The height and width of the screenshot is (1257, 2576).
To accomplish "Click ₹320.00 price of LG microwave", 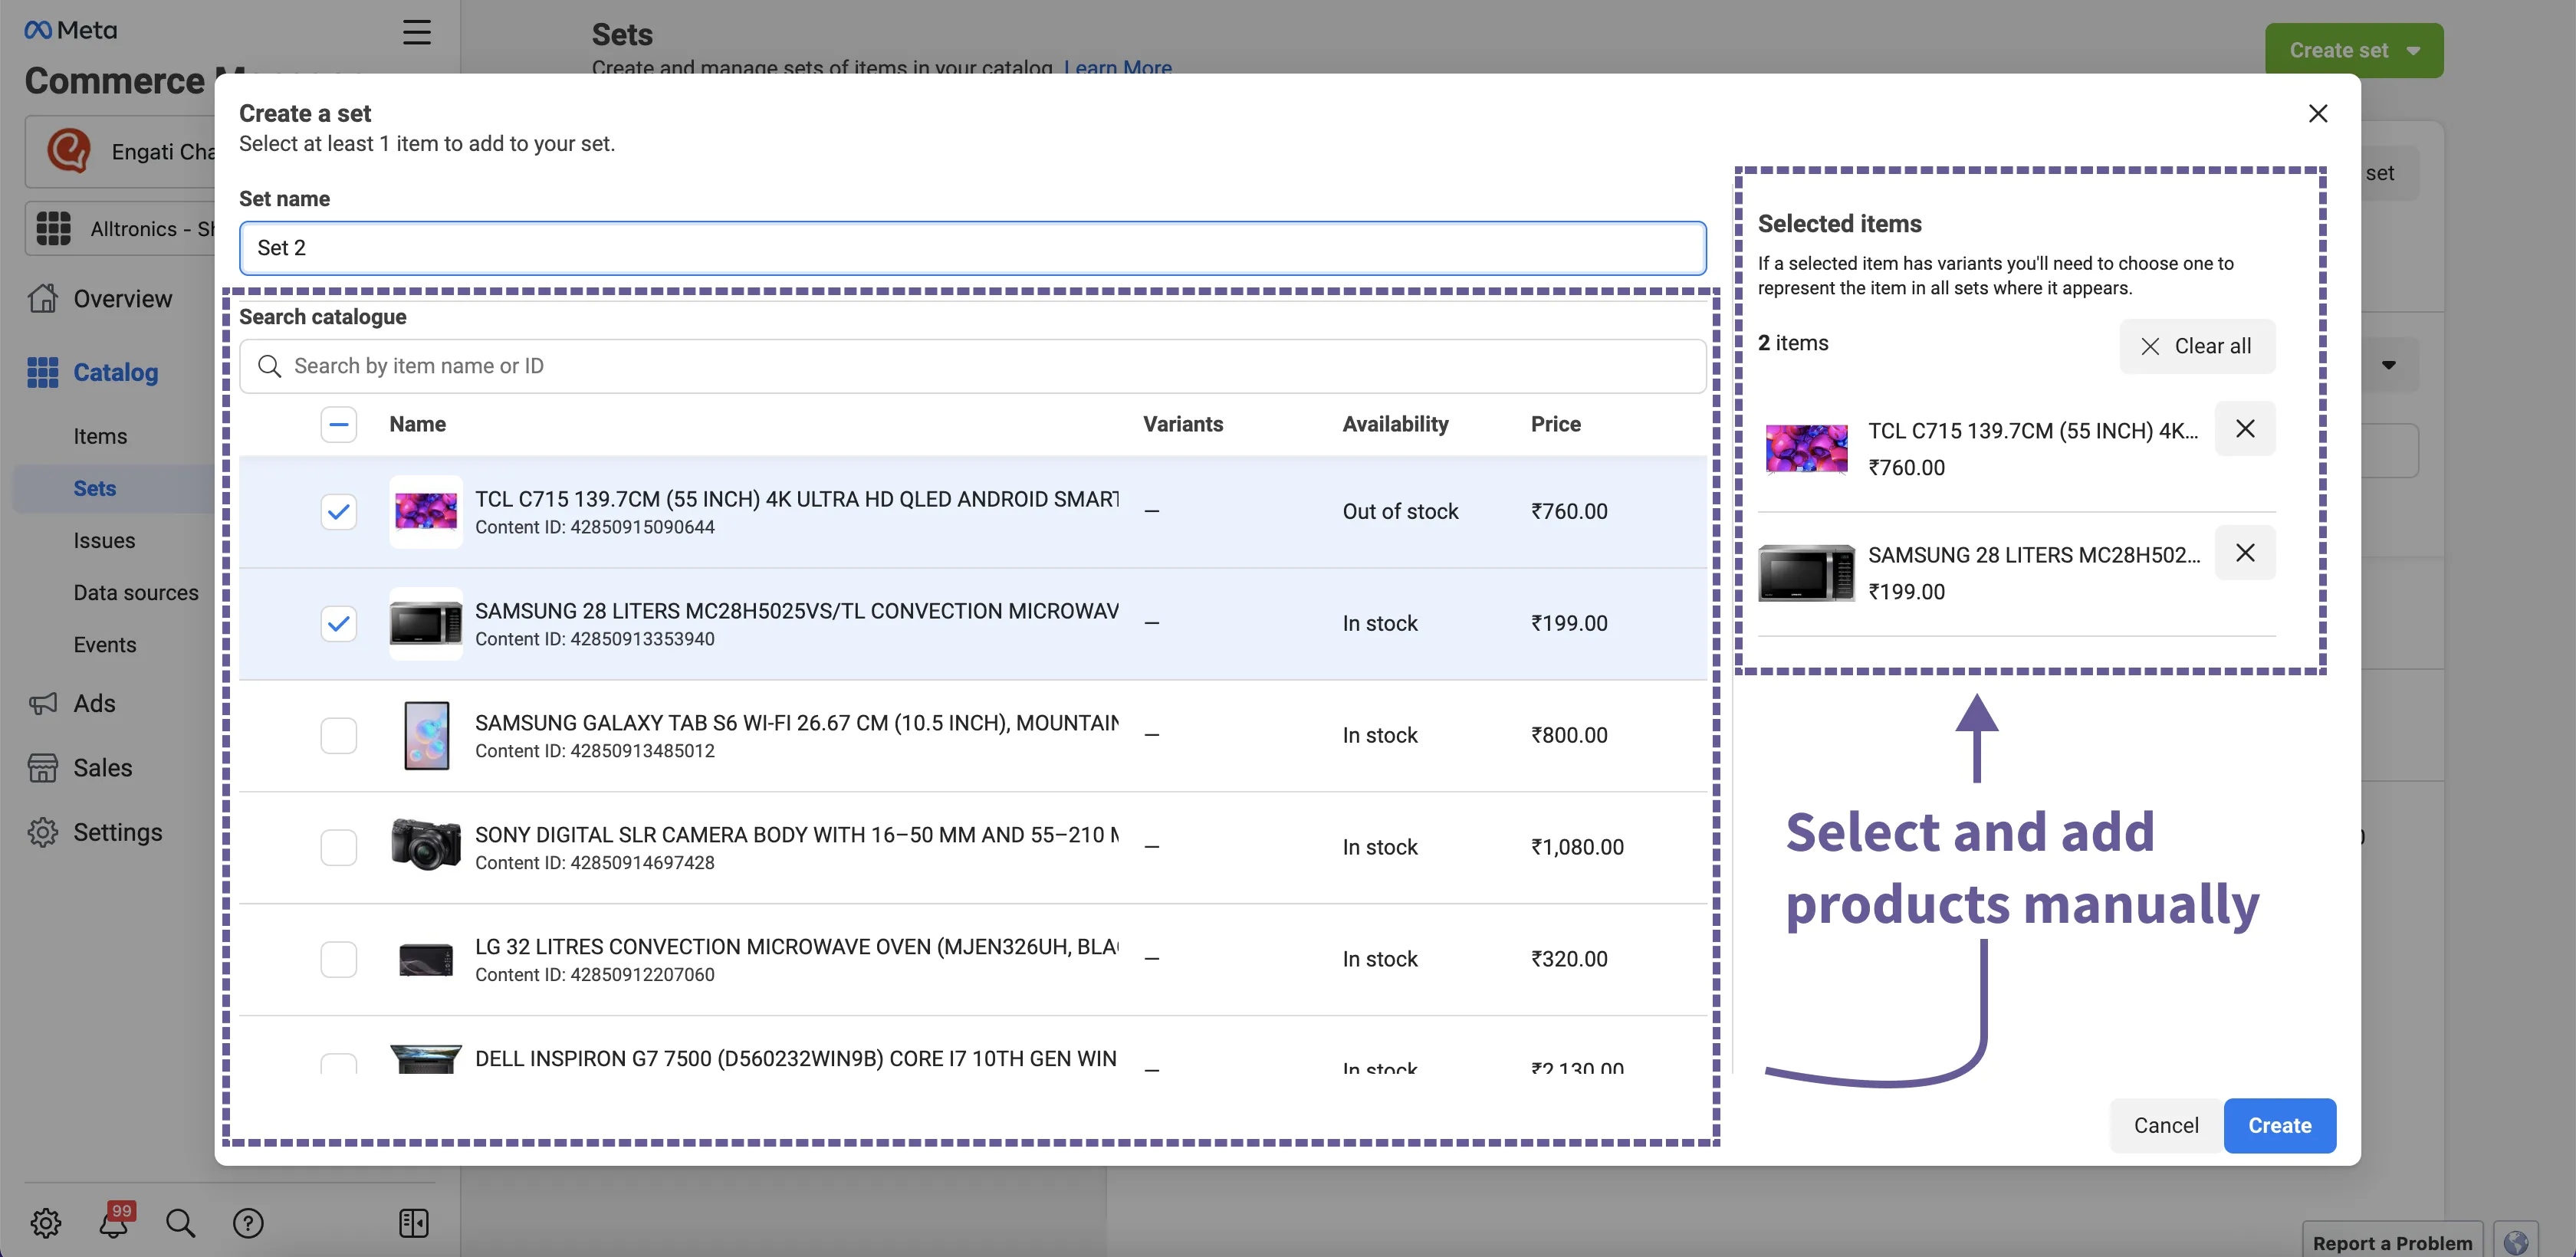I will pos(1569,959).
